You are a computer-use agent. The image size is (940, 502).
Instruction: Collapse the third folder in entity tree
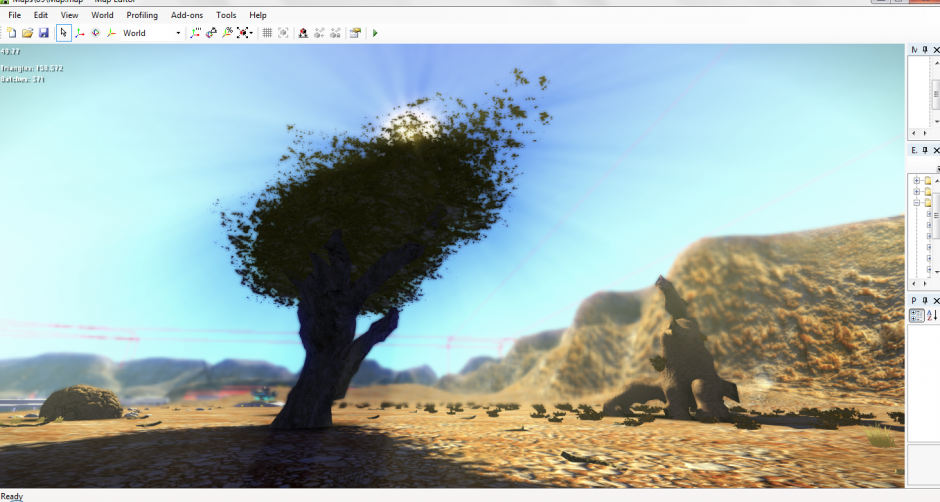(x=916, y=202)
